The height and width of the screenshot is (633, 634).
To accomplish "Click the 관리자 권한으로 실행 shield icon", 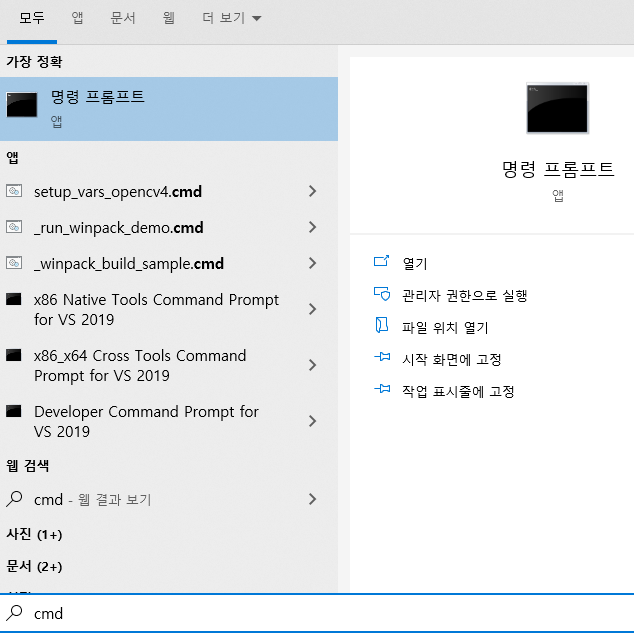I will point(382,294).
